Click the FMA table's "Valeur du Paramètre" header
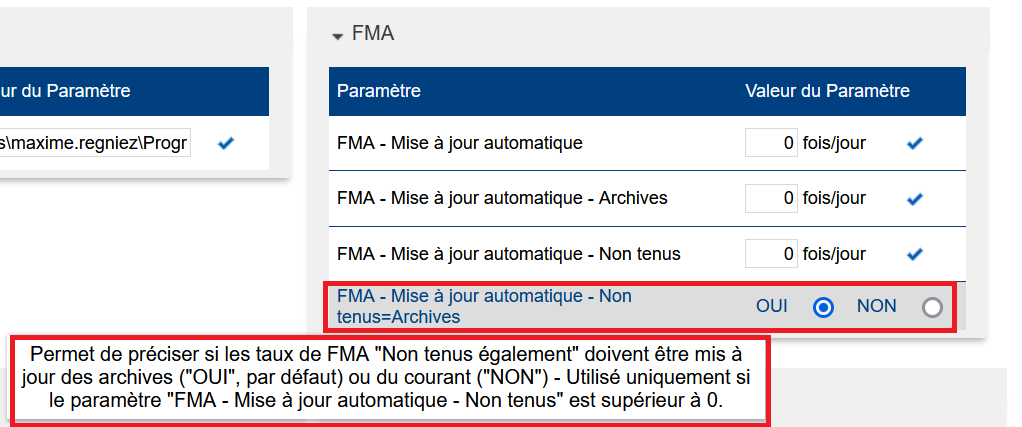1022x427 pixels. point(827,91)
